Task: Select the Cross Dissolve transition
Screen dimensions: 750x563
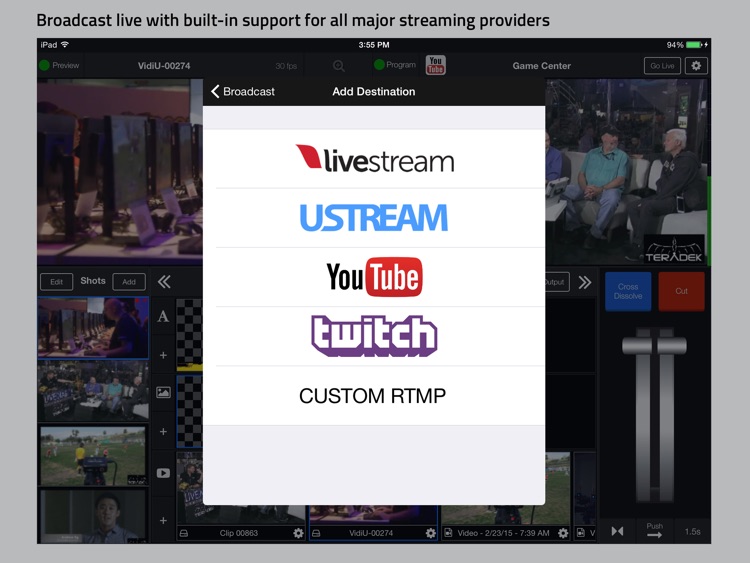Action: coord(628,291)
